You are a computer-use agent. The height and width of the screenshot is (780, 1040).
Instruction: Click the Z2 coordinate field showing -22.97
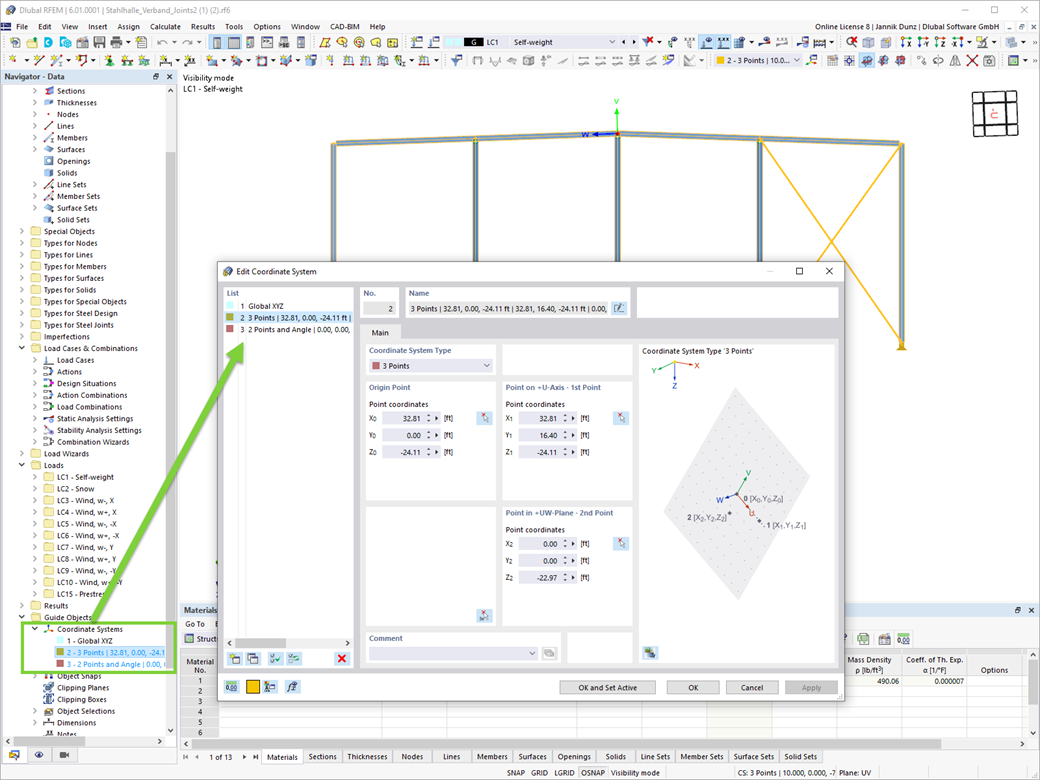541,578
